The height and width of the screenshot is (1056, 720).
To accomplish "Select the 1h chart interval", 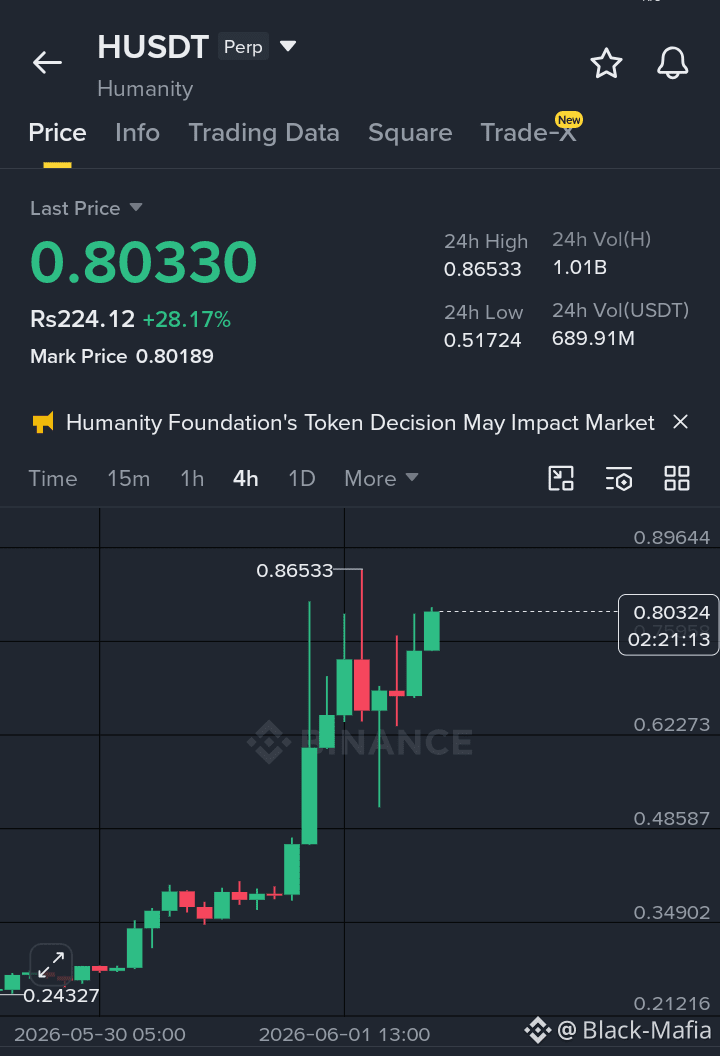I will tap(192, 479).
